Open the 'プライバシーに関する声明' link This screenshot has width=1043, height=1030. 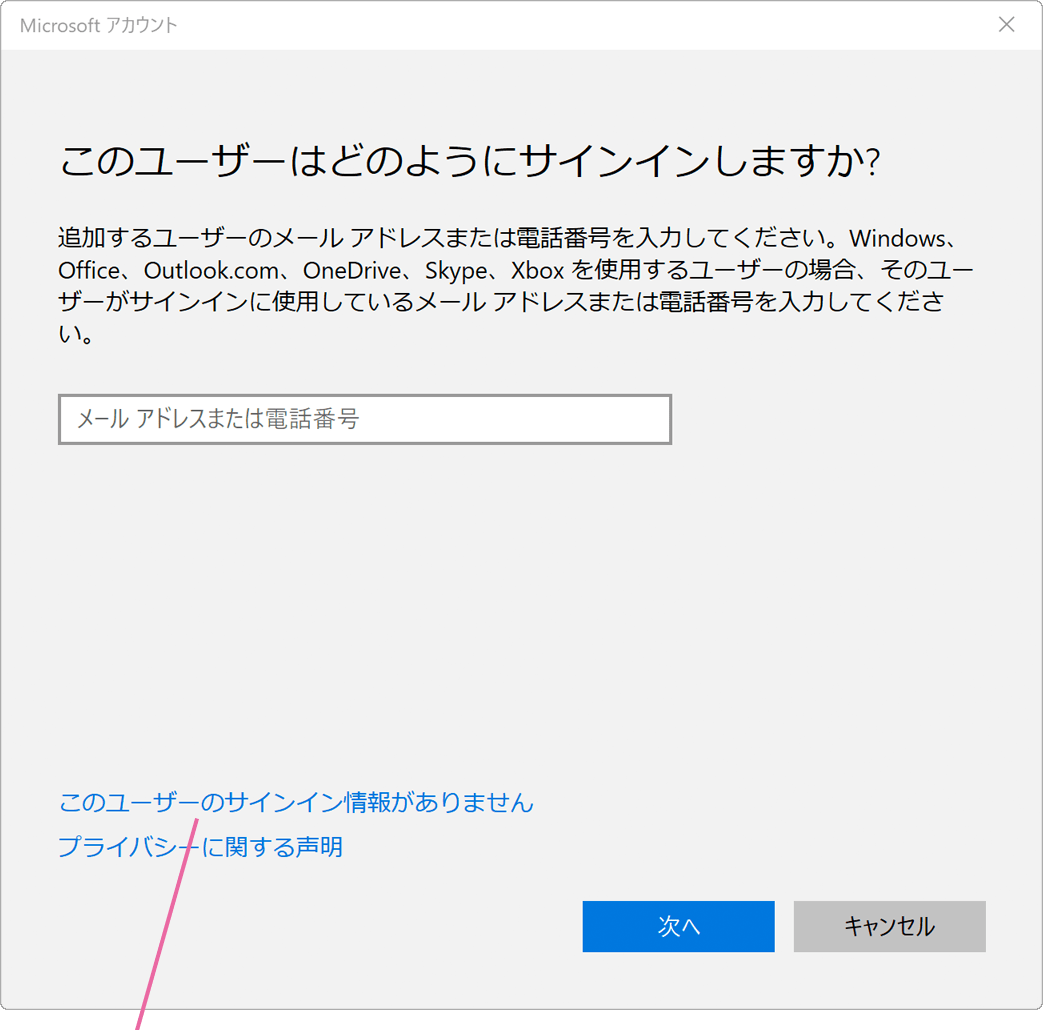pos(200,847)
